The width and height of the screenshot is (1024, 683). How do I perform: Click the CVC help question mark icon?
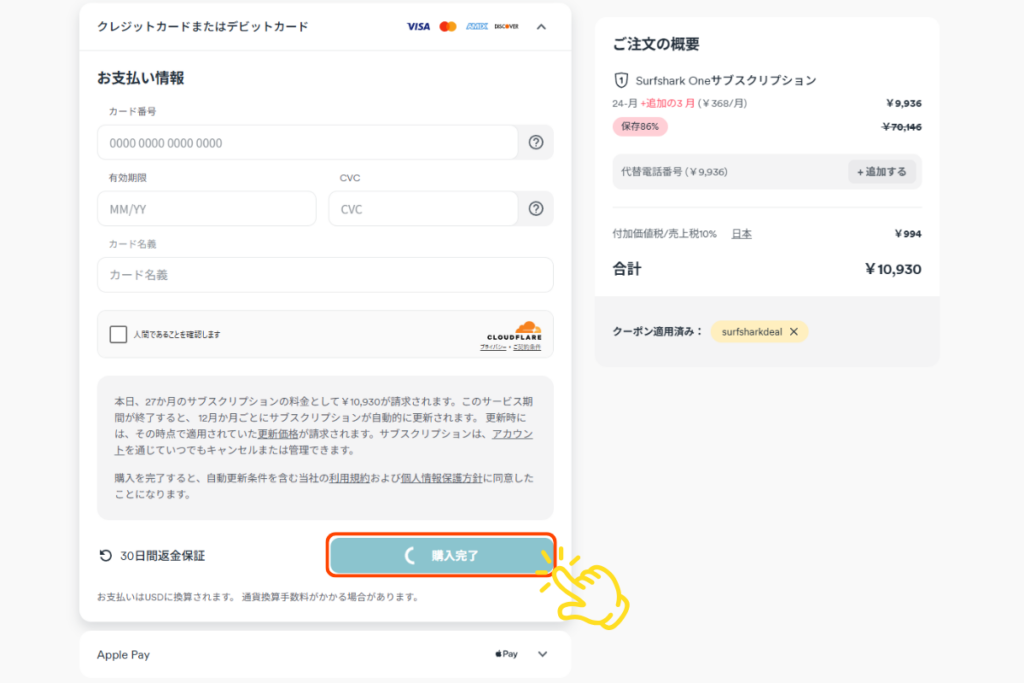point(536,209)
